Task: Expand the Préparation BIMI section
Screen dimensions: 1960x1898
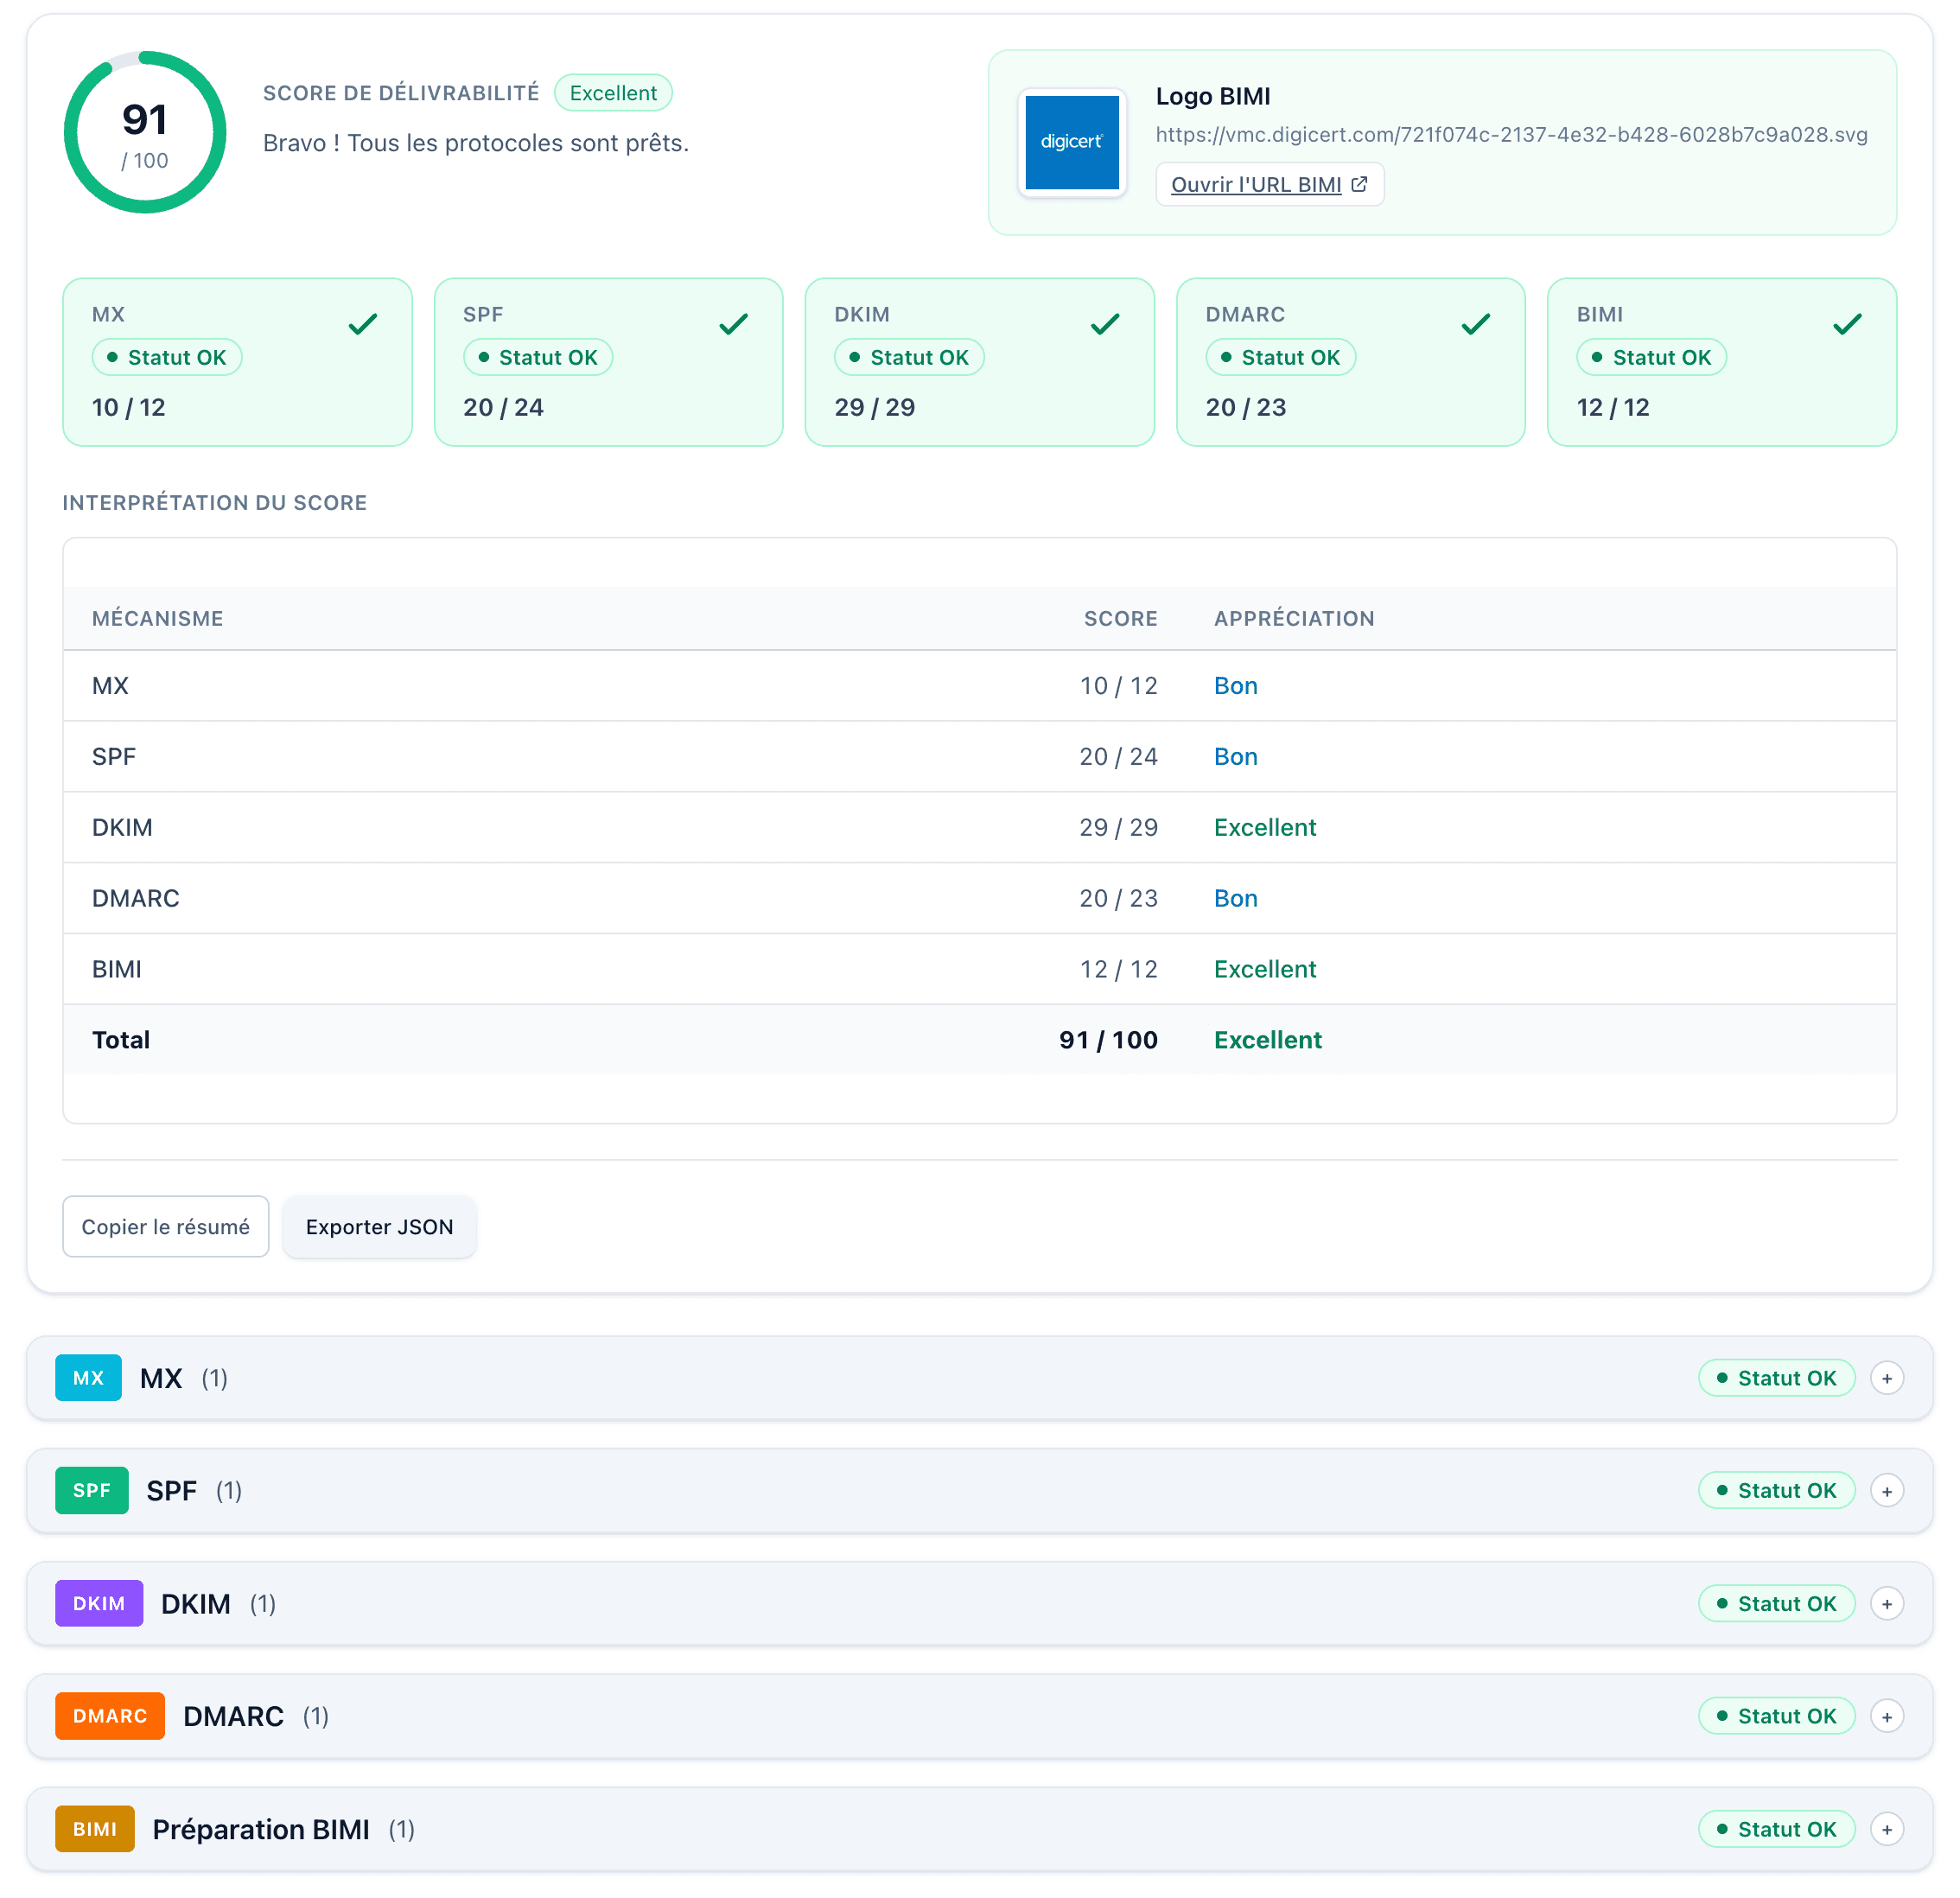Action: pyautogui.click(x=1888, y=1829)
